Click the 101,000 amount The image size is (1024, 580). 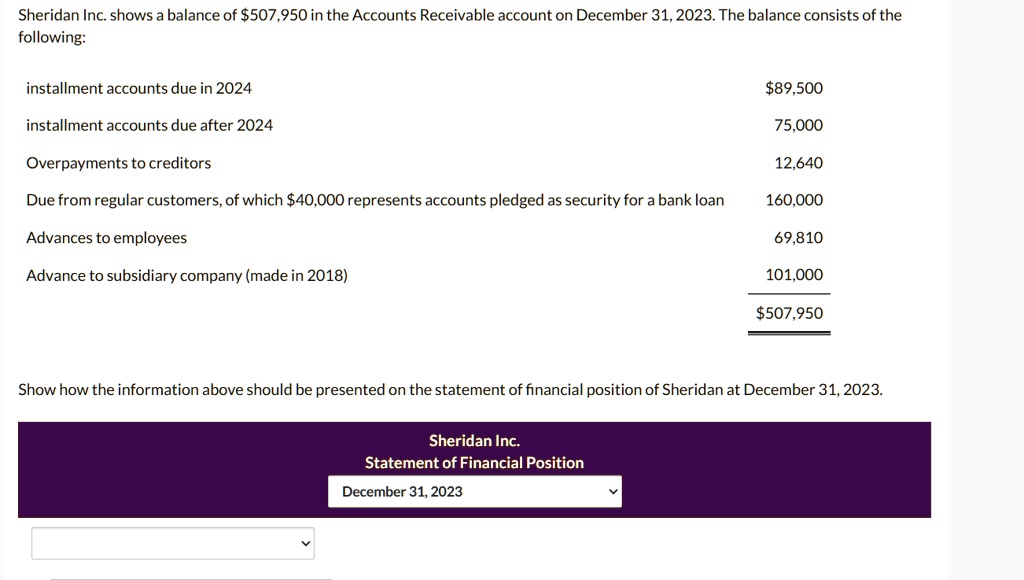[794, 275]
